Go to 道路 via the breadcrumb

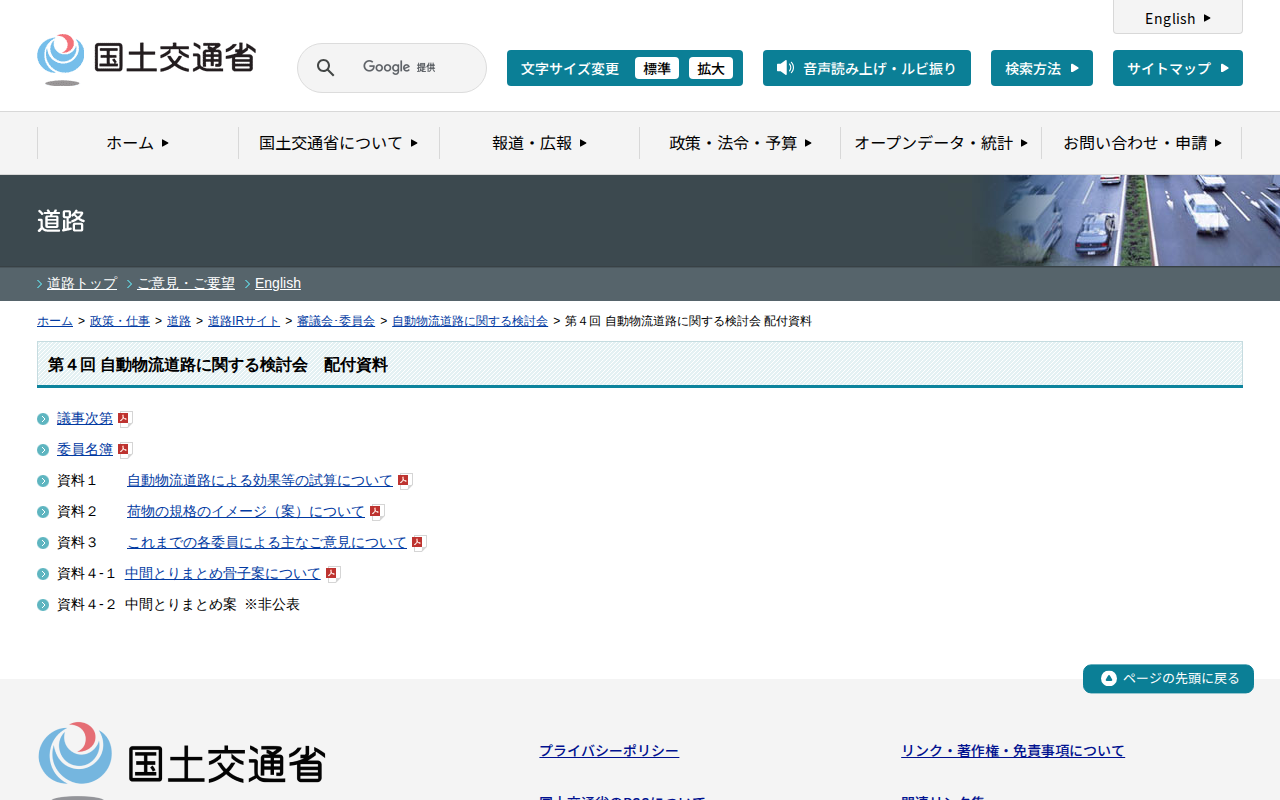coord(179,321)
